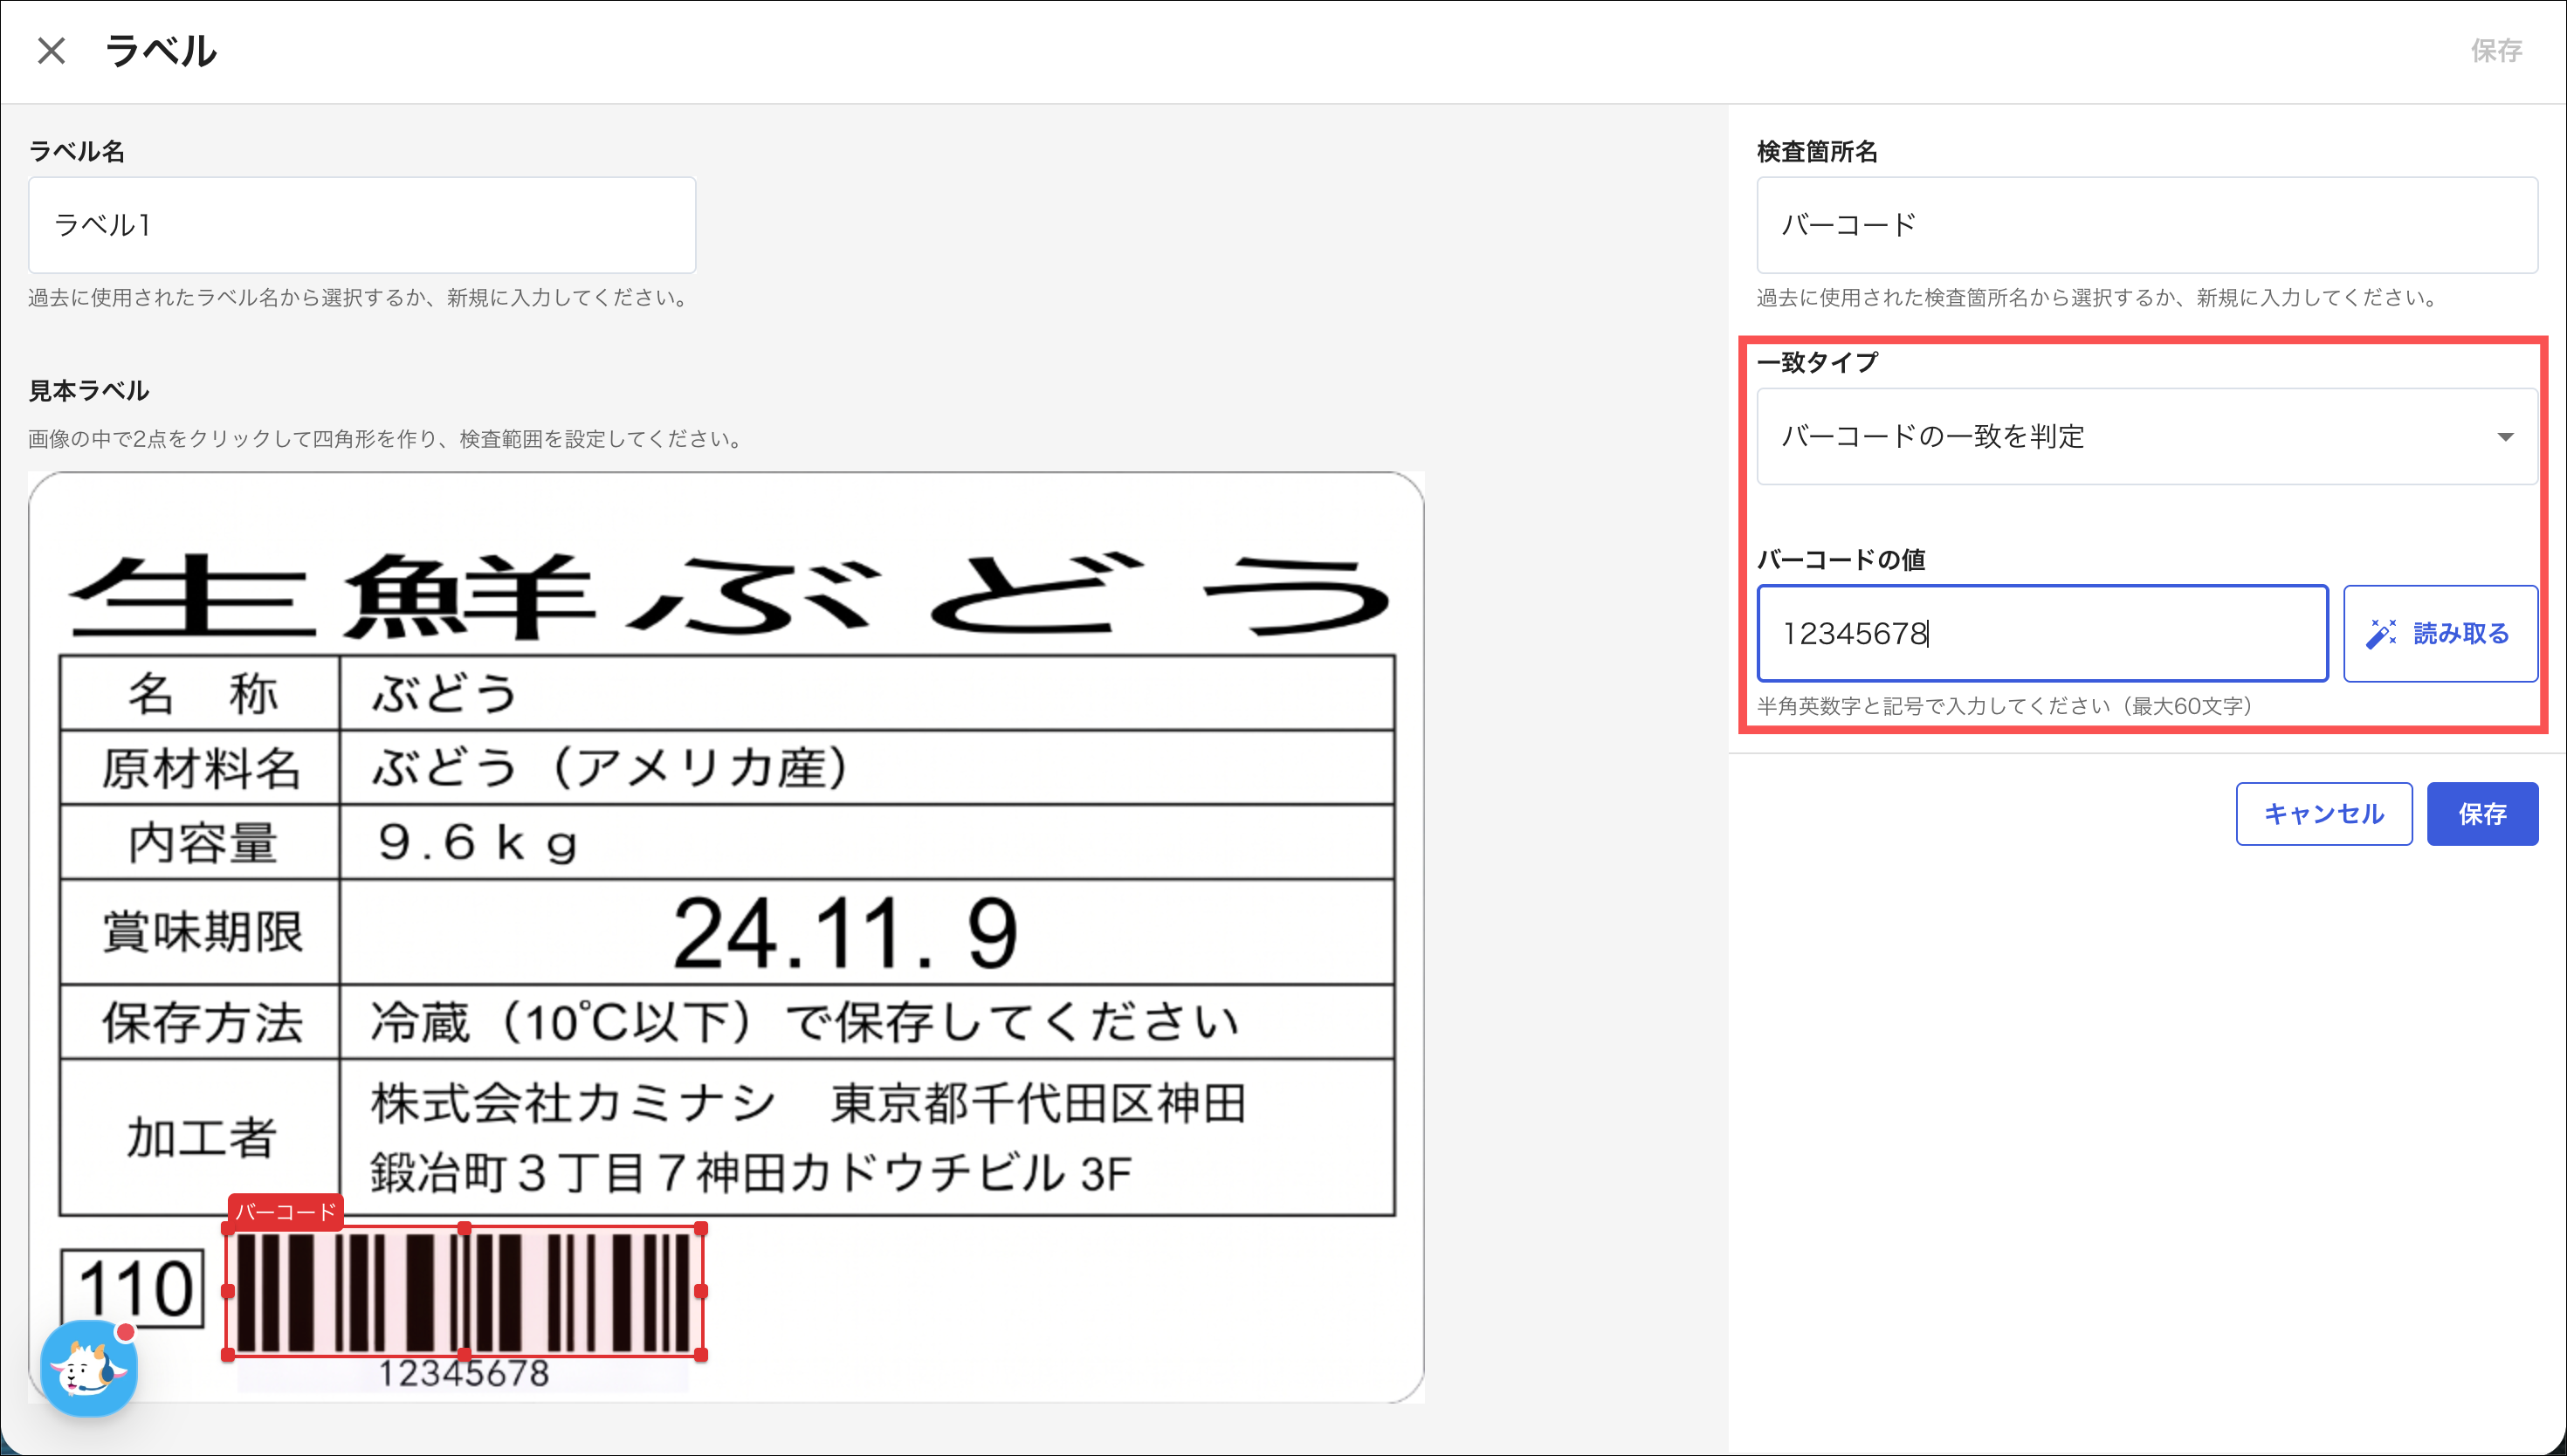This screenshot has height=1456, width=2567.
Task: Focus the バーコードの値 input field
Action: (x=2042, y=633)
